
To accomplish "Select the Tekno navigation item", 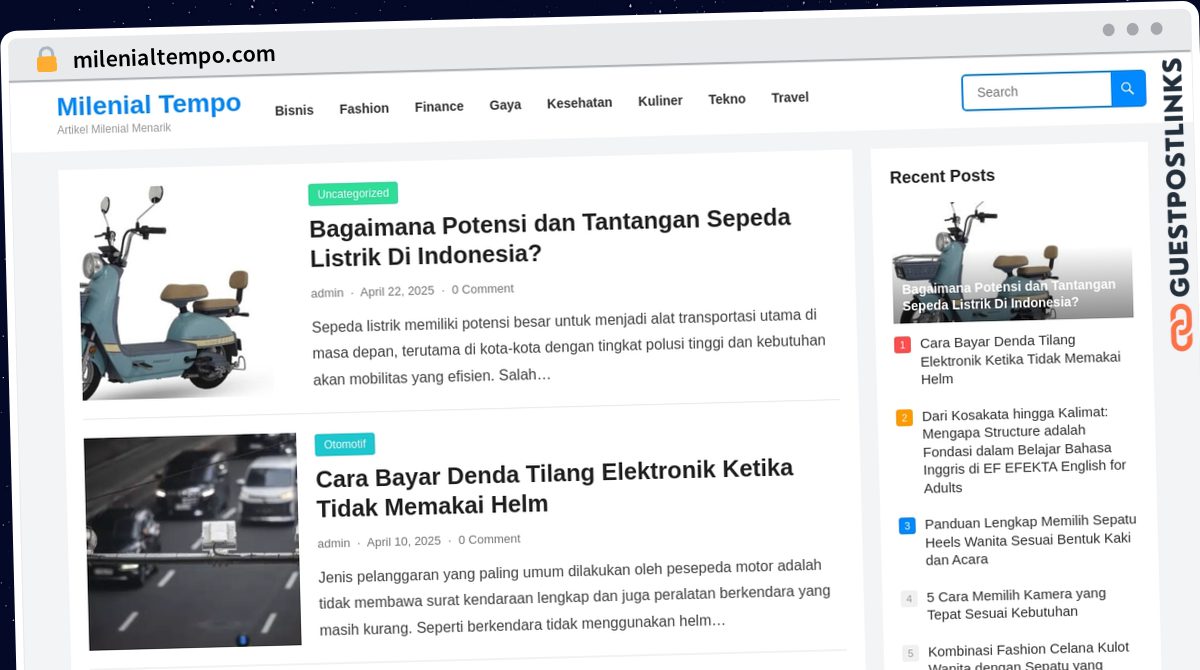I will tap(726, 99).
